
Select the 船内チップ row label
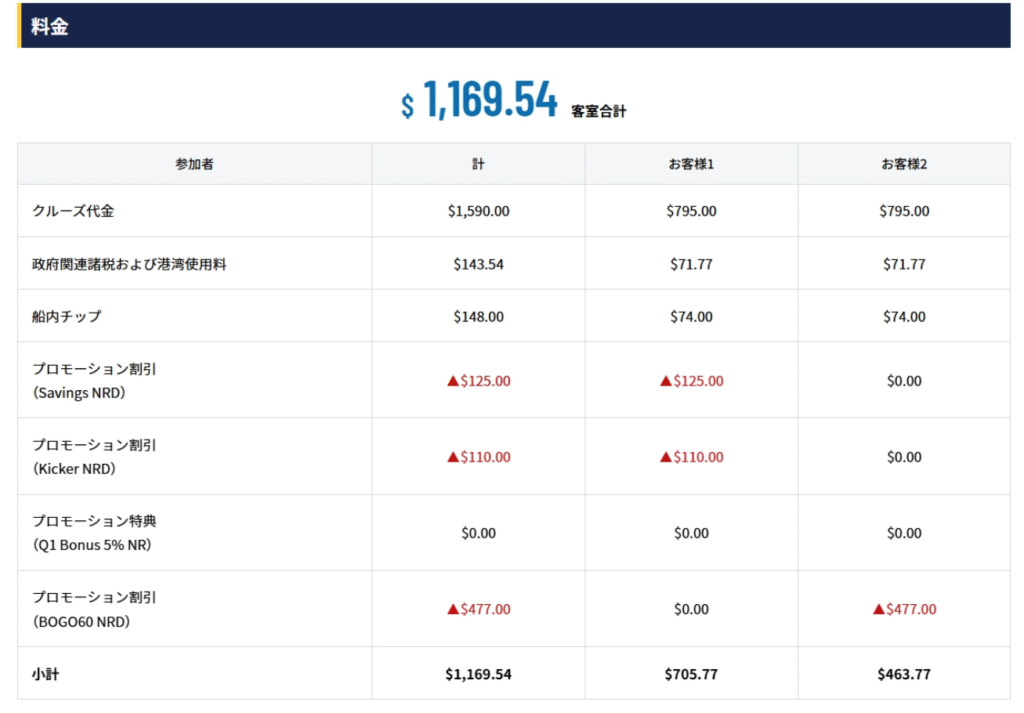point(67,316)
